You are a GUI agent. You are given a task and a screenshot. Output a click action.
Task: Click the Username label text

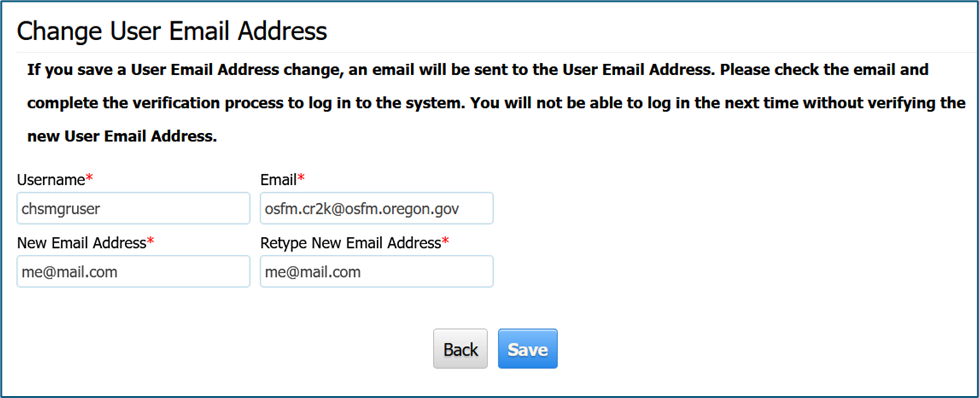click(x=51, y=180)
